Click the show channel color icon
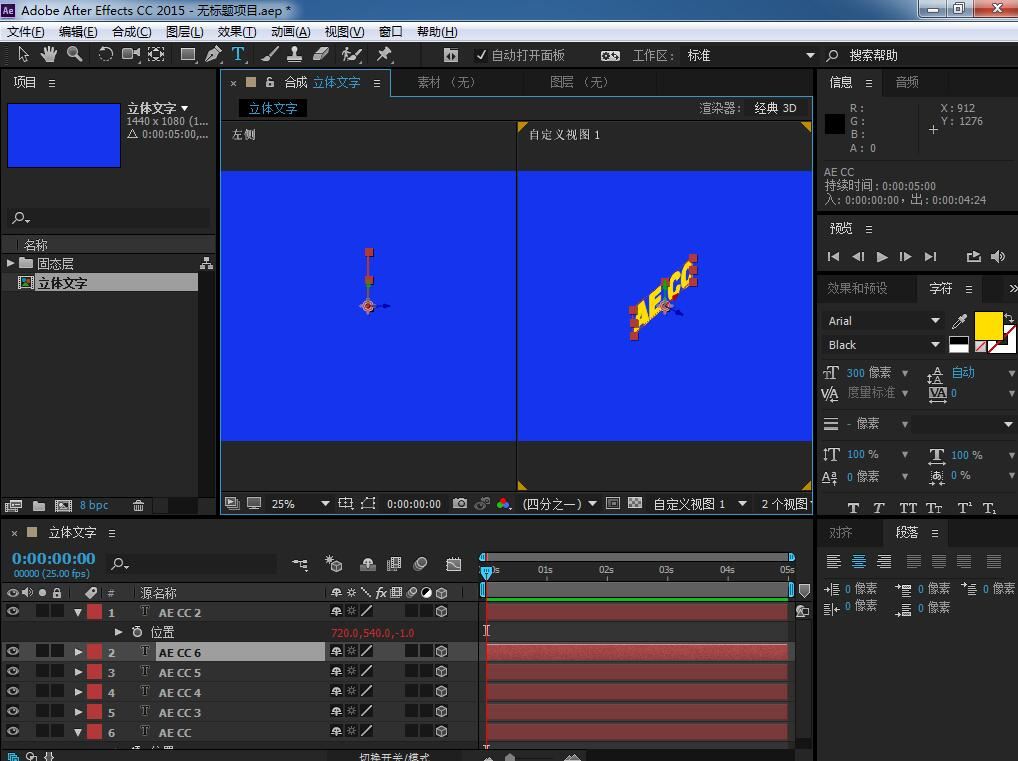Viewport: 1018px width, 761px height. (x=503, y=503)
